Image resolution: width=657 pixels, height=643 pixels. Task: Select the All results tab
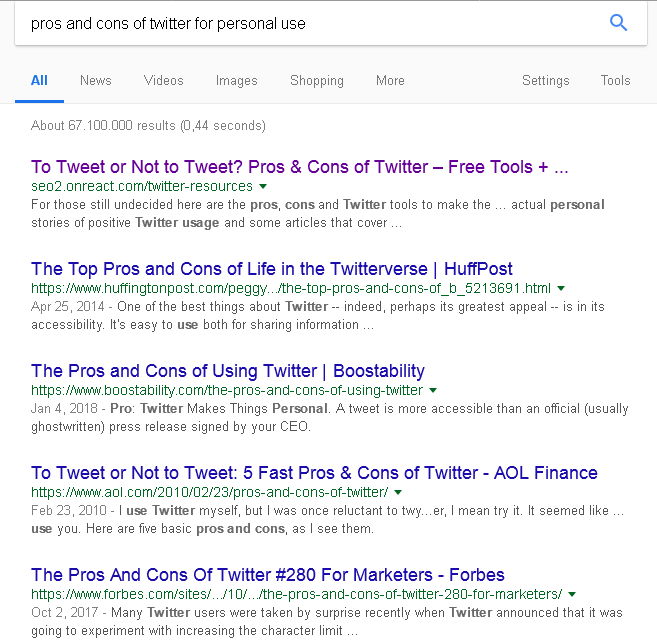point(39,80)
